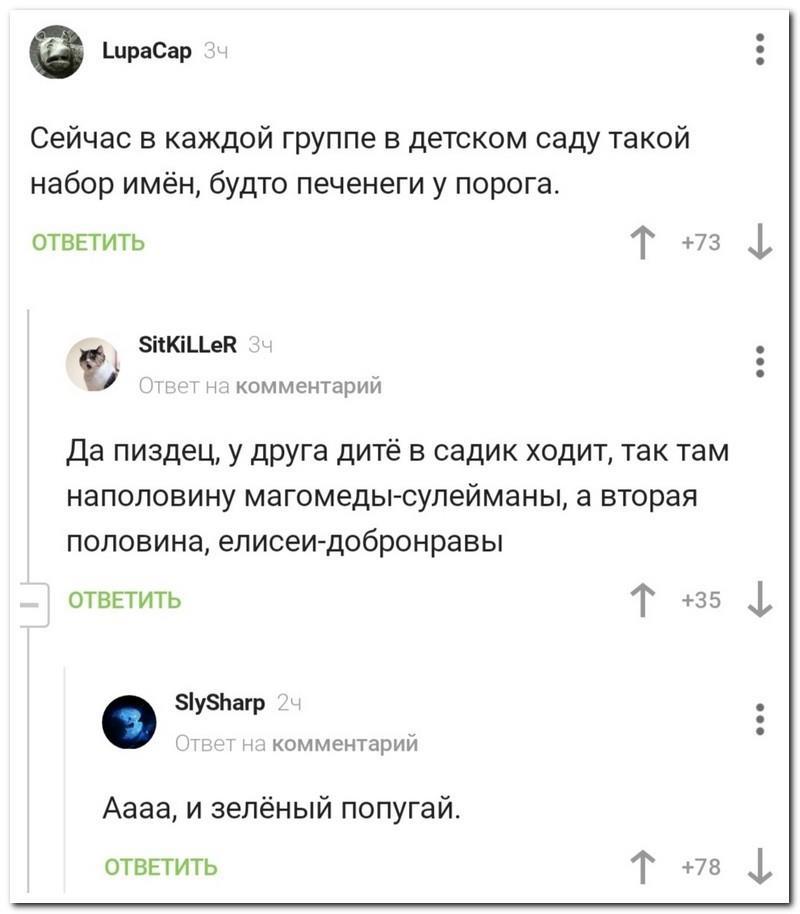Open three-dot menu on LupaCap's comment
This screenshot has width=800, height=914.
(760, 50)
